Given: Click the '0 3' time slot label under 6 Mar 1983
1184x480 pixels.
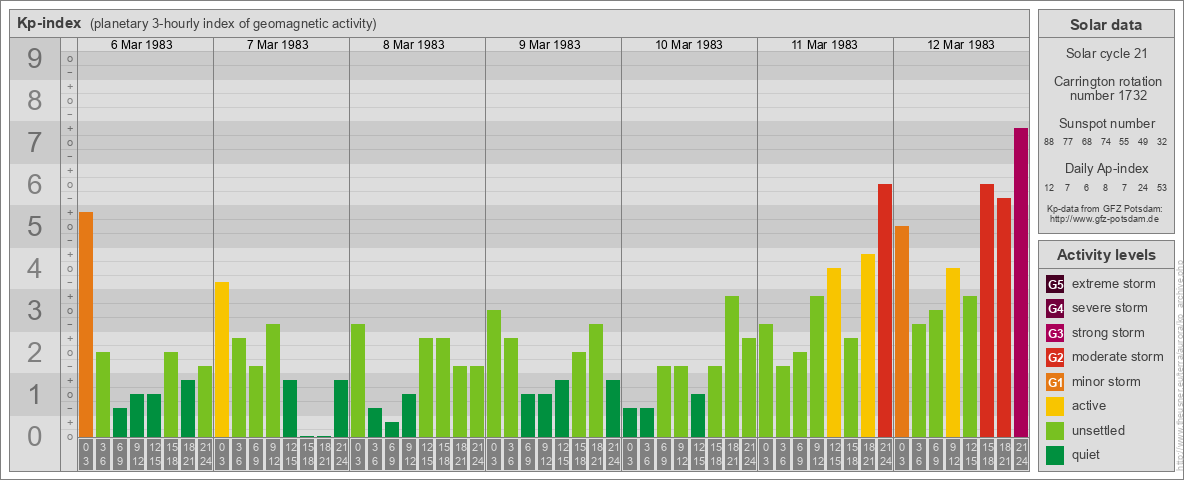Looking at the screenshot, I should 86,454.
